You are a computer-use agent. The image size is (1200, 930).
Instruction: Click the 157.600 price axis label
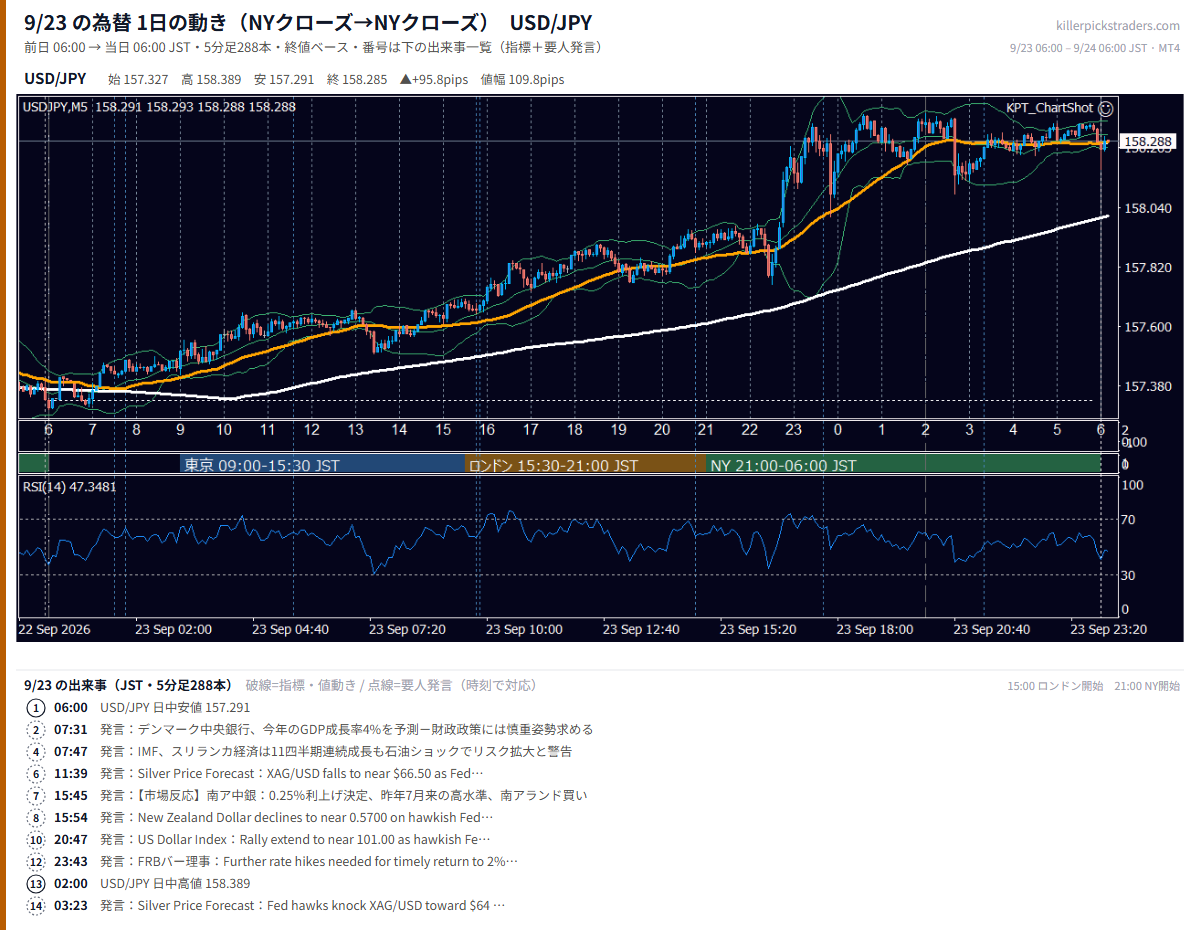(1146, 327)
